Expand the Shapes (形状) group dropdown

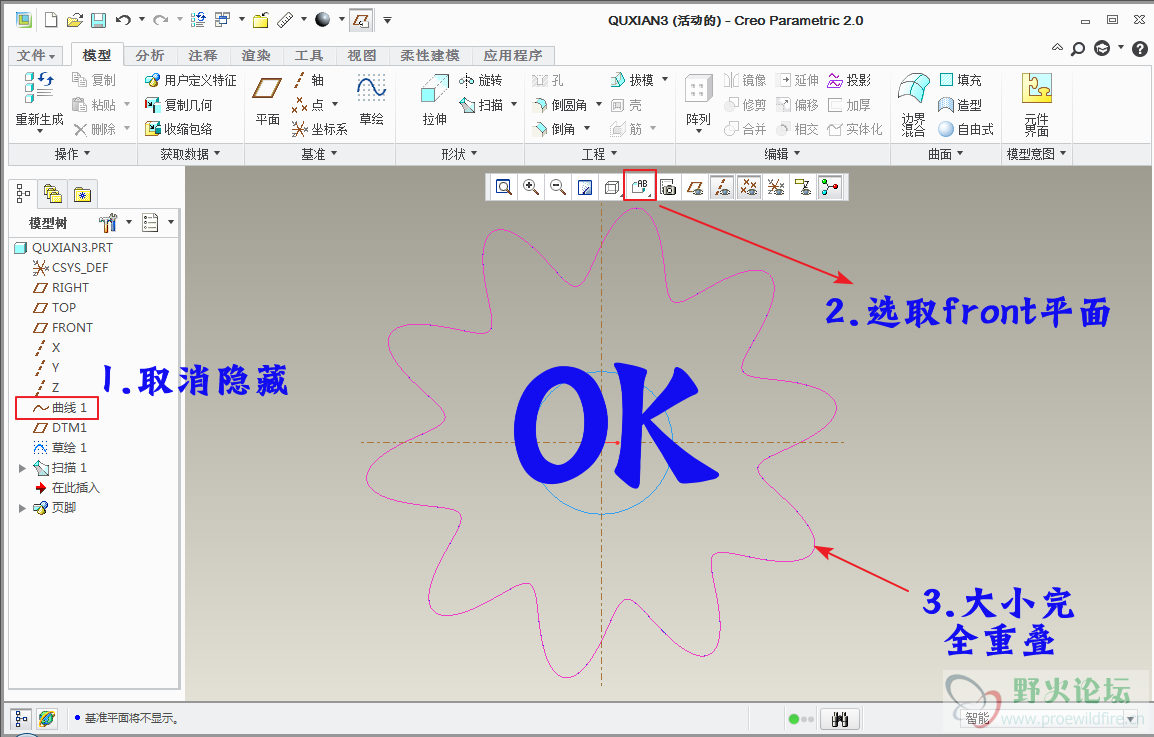point(459,154)
